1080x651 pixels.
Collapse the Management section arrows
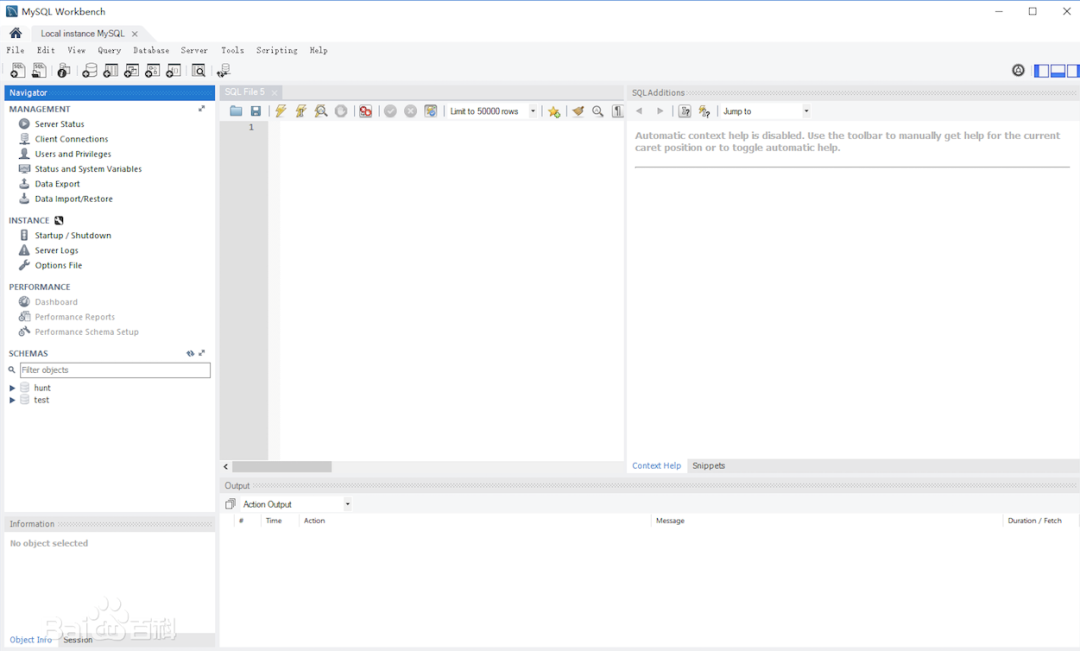tap(202, 109)
